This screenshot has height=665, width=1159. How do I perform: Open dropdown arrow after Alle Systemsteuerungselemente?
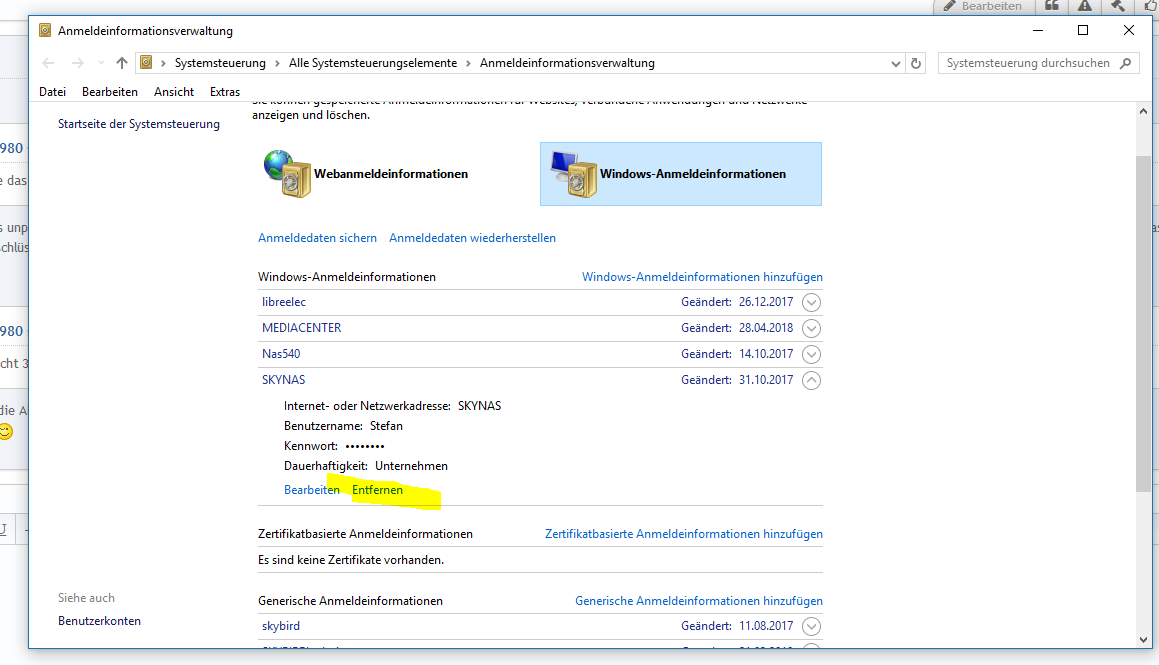[x=469, y=64]
